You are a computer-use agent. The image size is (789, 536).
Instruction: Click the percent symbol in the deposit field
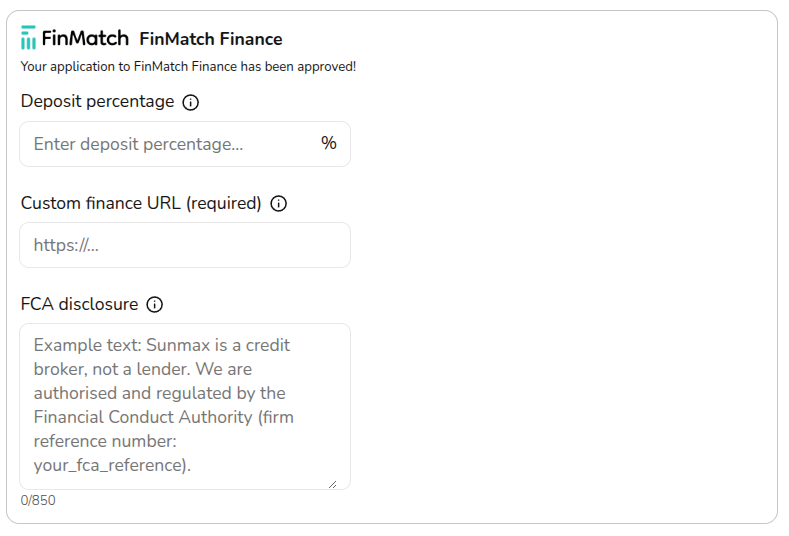click(328, 144)
